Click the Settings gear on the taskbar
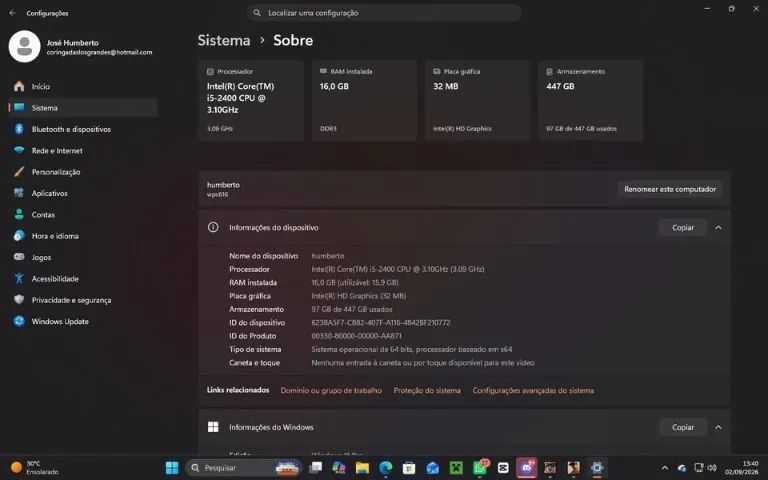The width and height of the screenshot is (768, 480). [597, 468]
